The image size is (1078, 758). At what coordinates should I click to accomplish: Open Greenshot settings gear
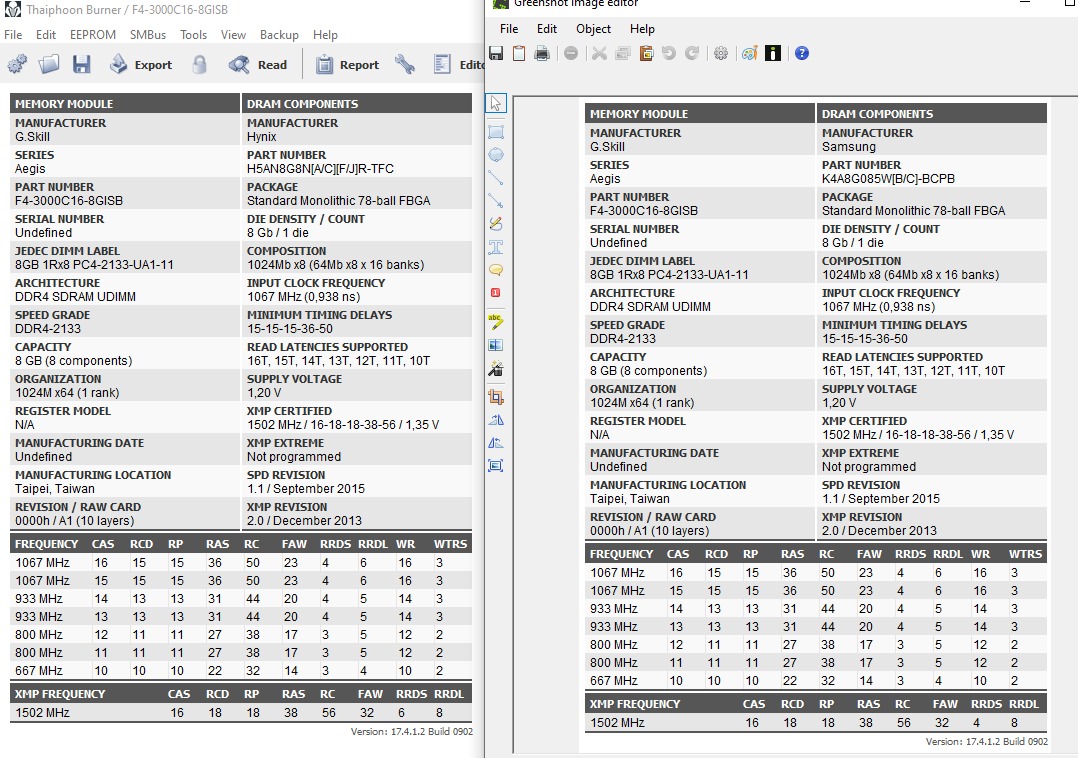pyautogui.click(x=720, y=54)
